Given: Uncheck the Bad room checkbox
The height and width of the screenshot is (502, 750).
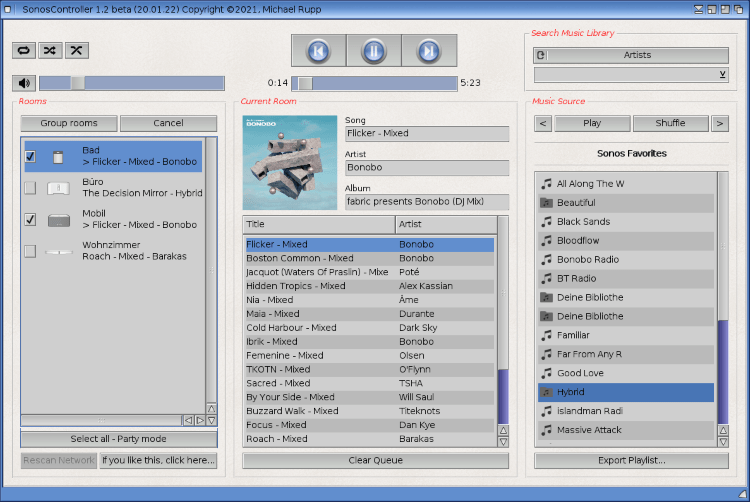Looking at the screenshot, I should click(30, 156).
